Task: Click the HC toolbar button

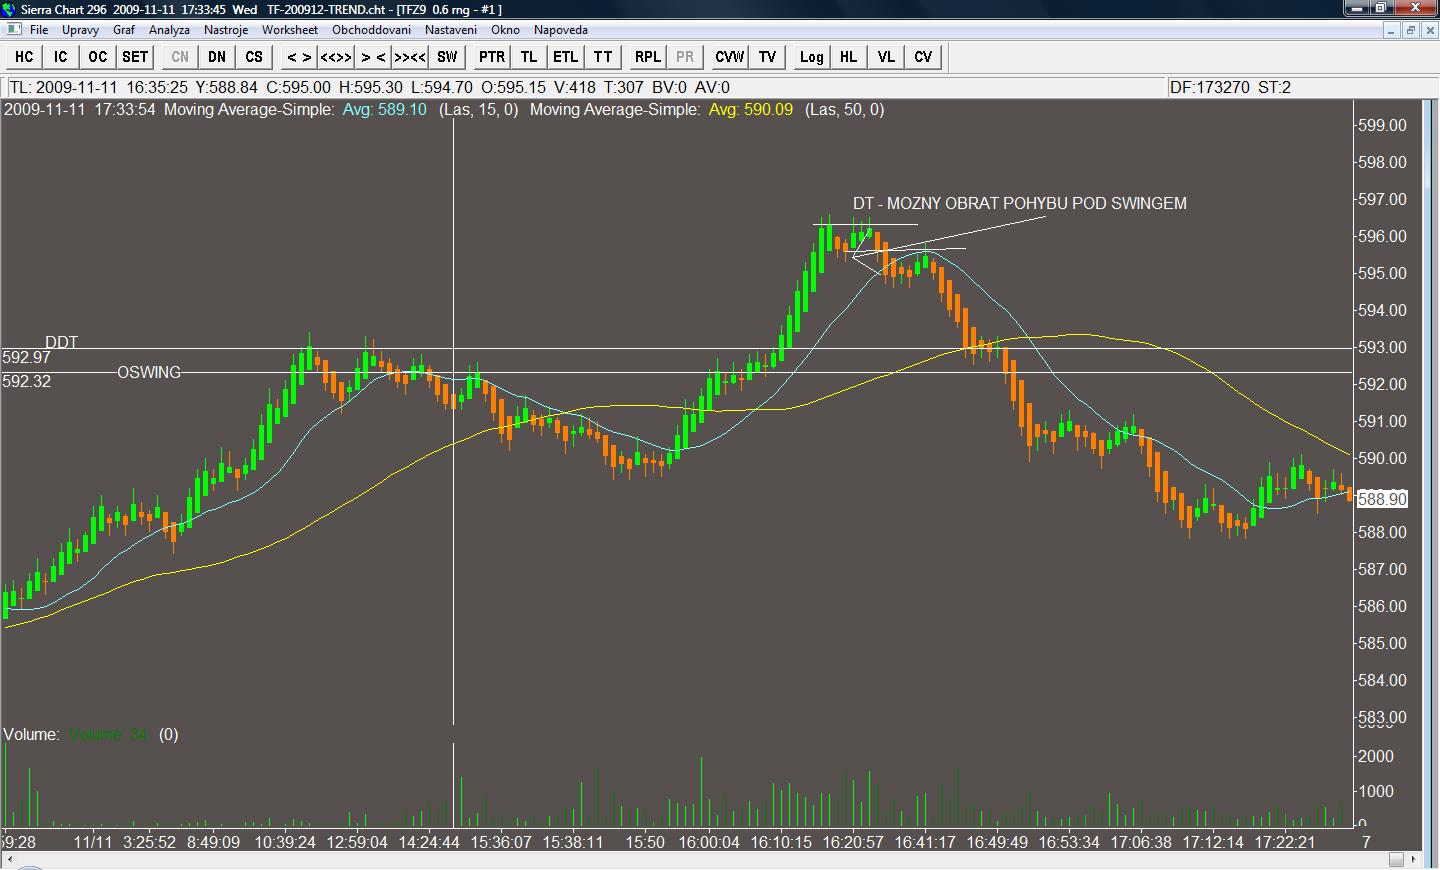Action: click(24, 57)
